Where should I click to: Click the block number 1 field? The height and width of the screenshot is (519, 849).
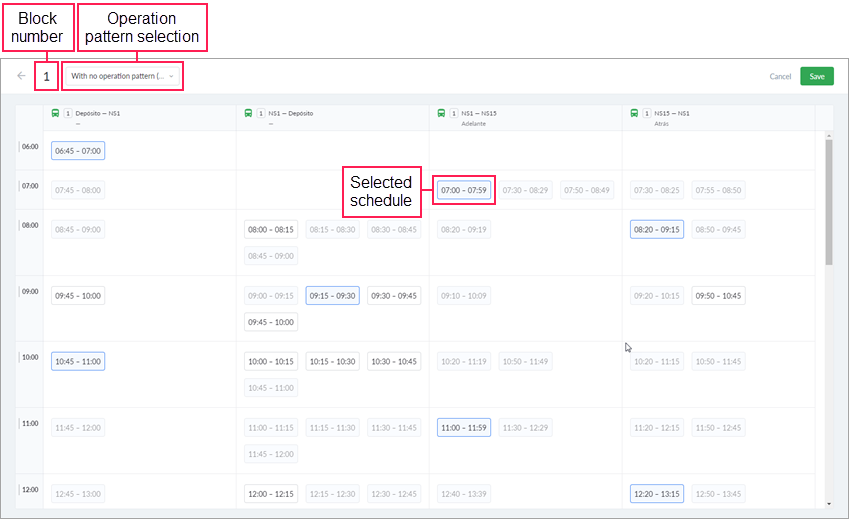(x=46, y=76)
